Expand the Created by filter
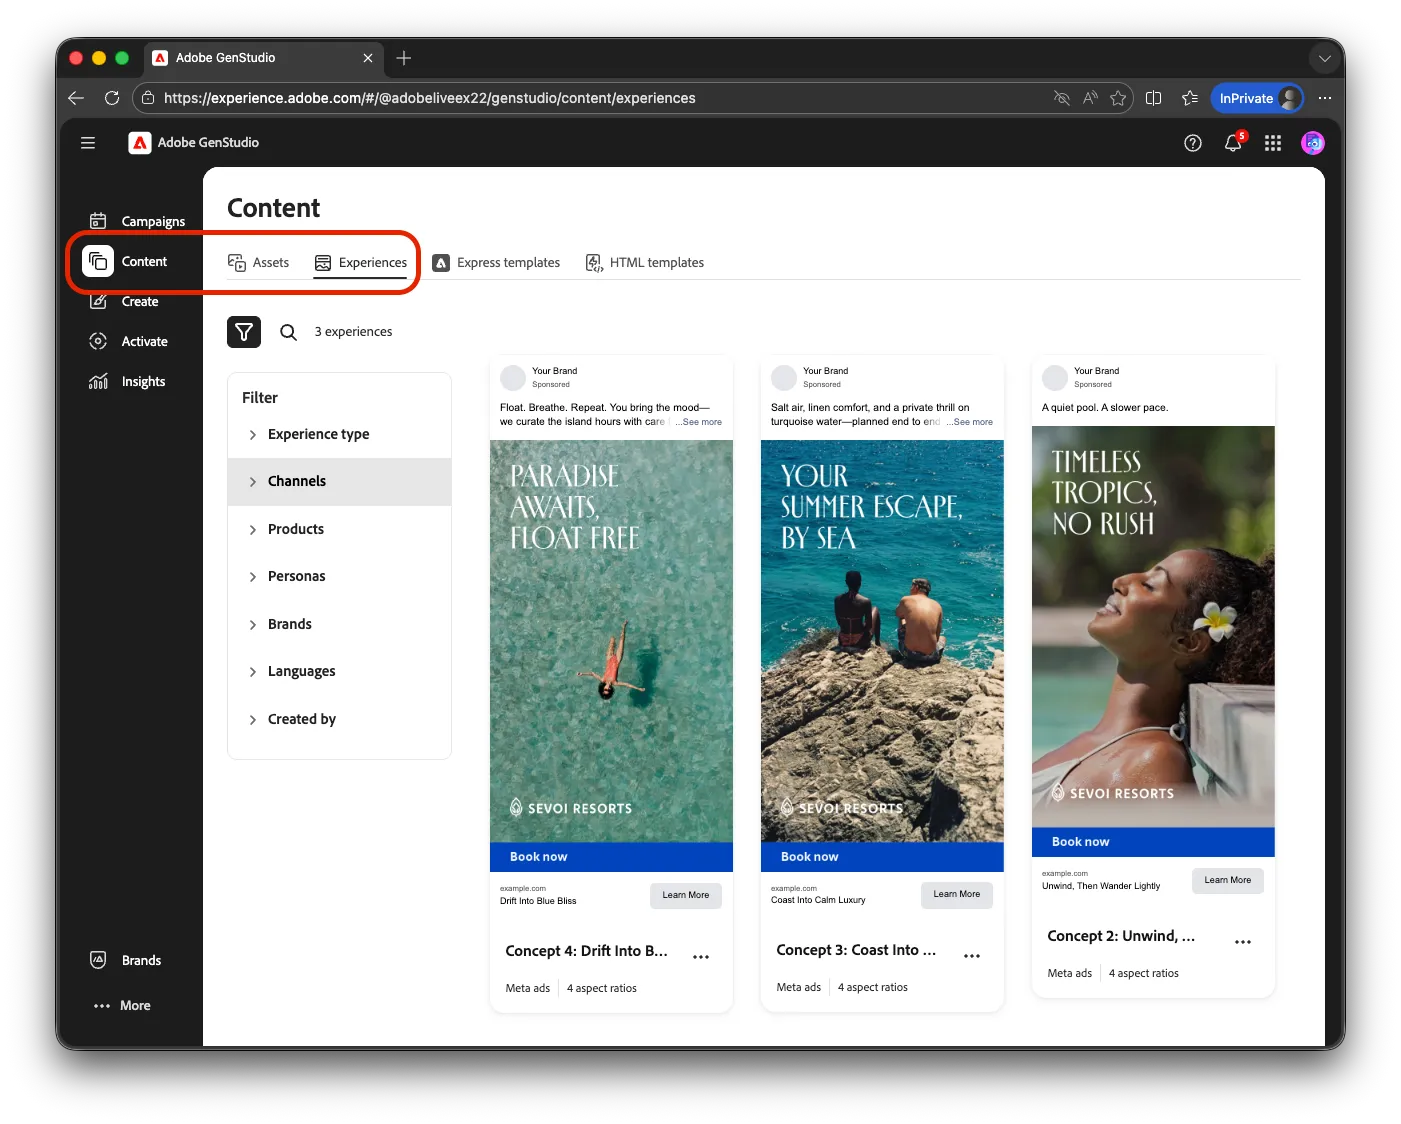The width and height of the screenshot is (1401, 1124). pyautogui.click(x=340, y=719)
